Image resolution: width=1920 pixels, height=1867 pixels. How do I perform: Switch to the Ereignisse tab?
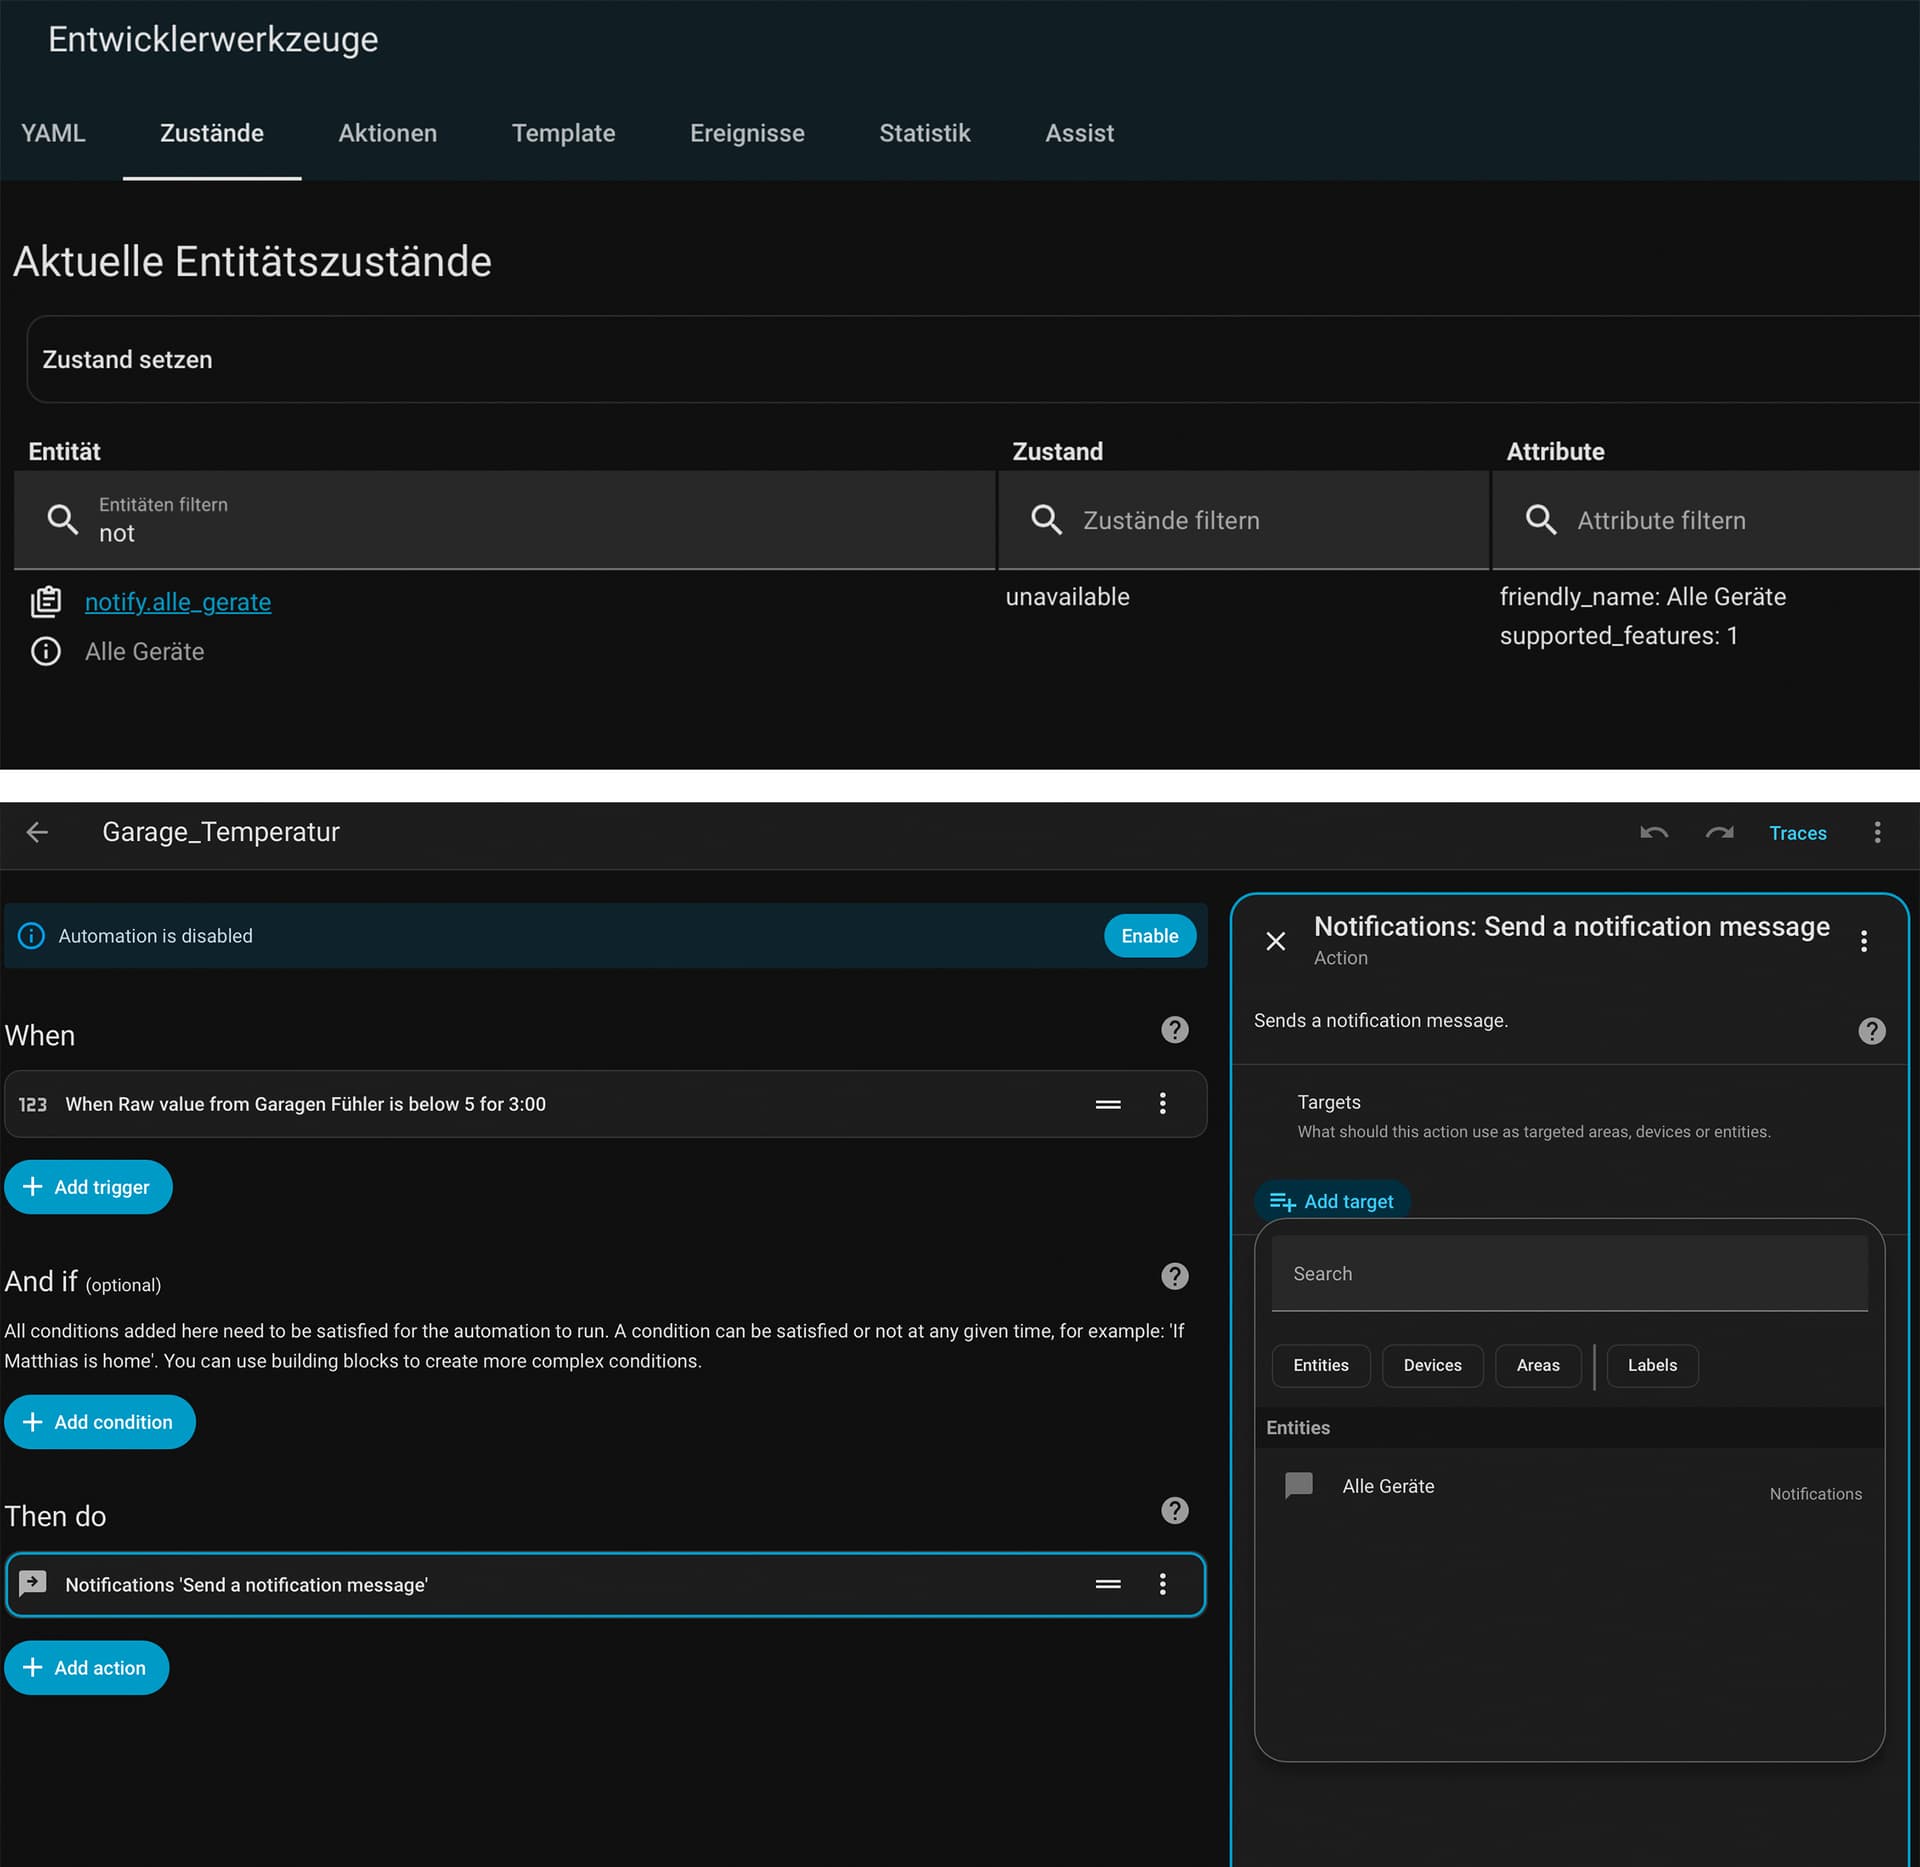[x=747, y=133]
